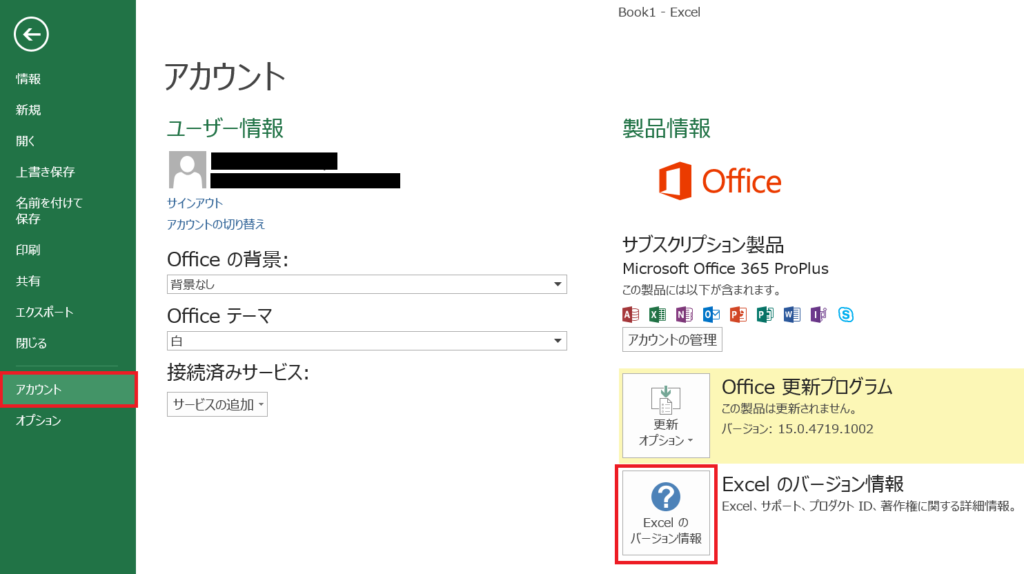Open the Office の背景 dropdown

pyautogui.click(x=366, y=284)
